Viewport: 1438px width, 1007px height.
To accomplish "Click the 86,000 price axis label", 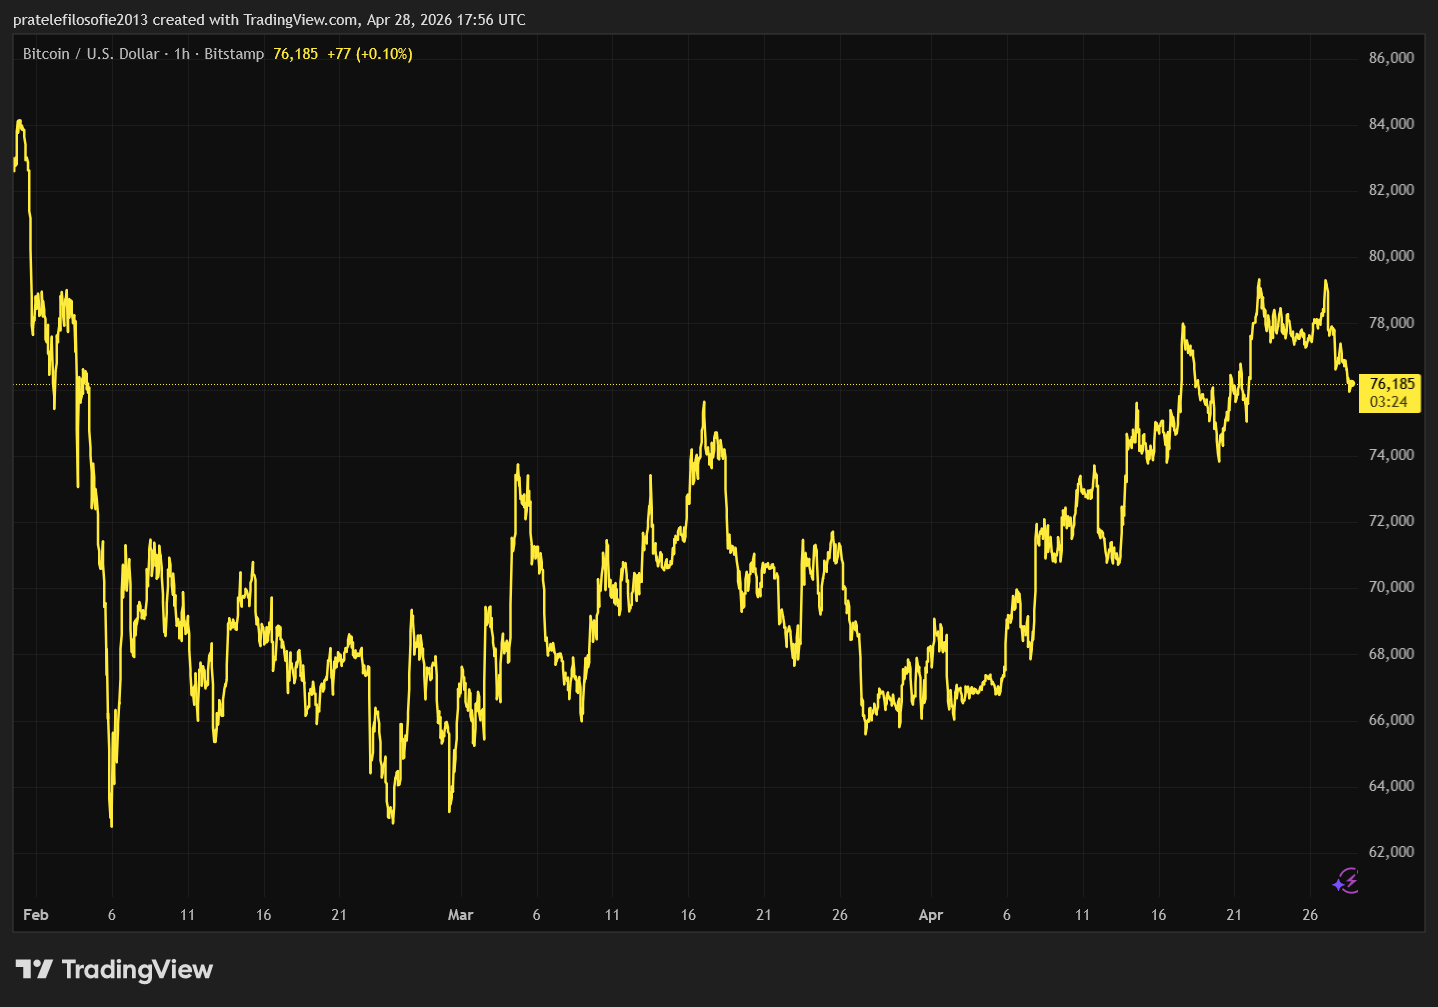I will tap(1391, 58).
